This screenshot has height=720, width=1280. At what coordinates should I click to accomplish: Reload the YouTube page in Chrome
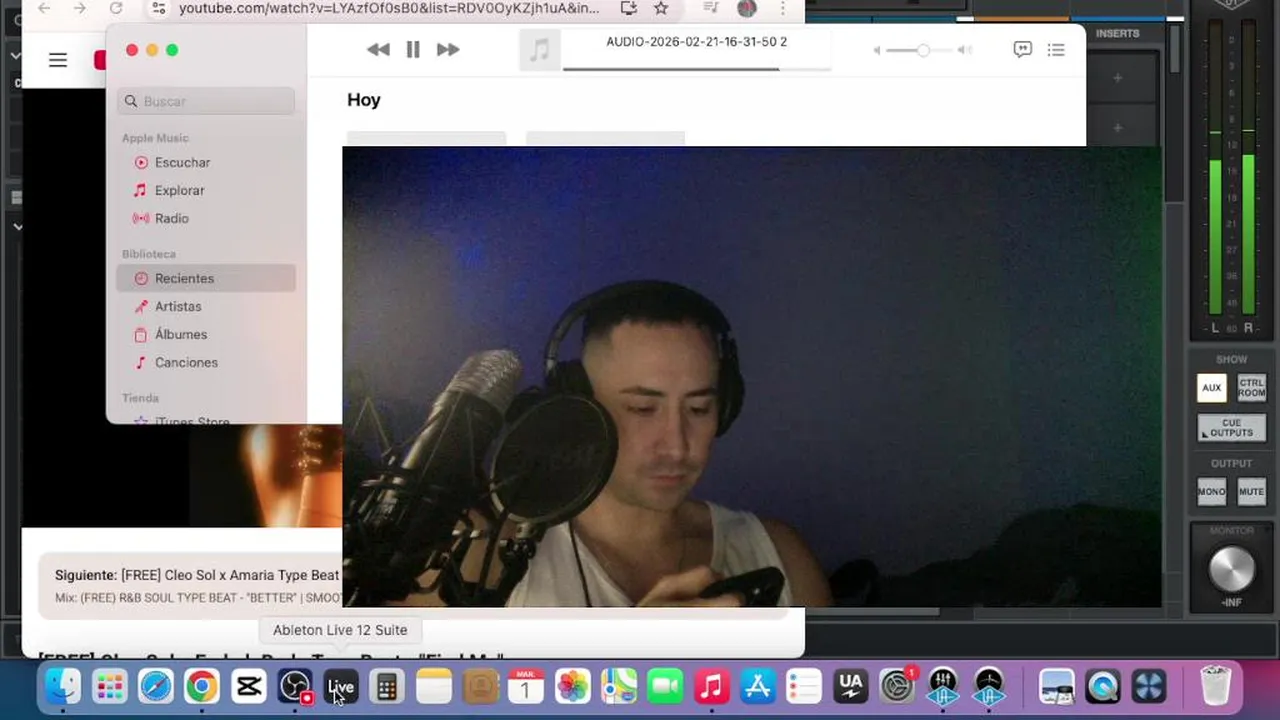(116, 8)
